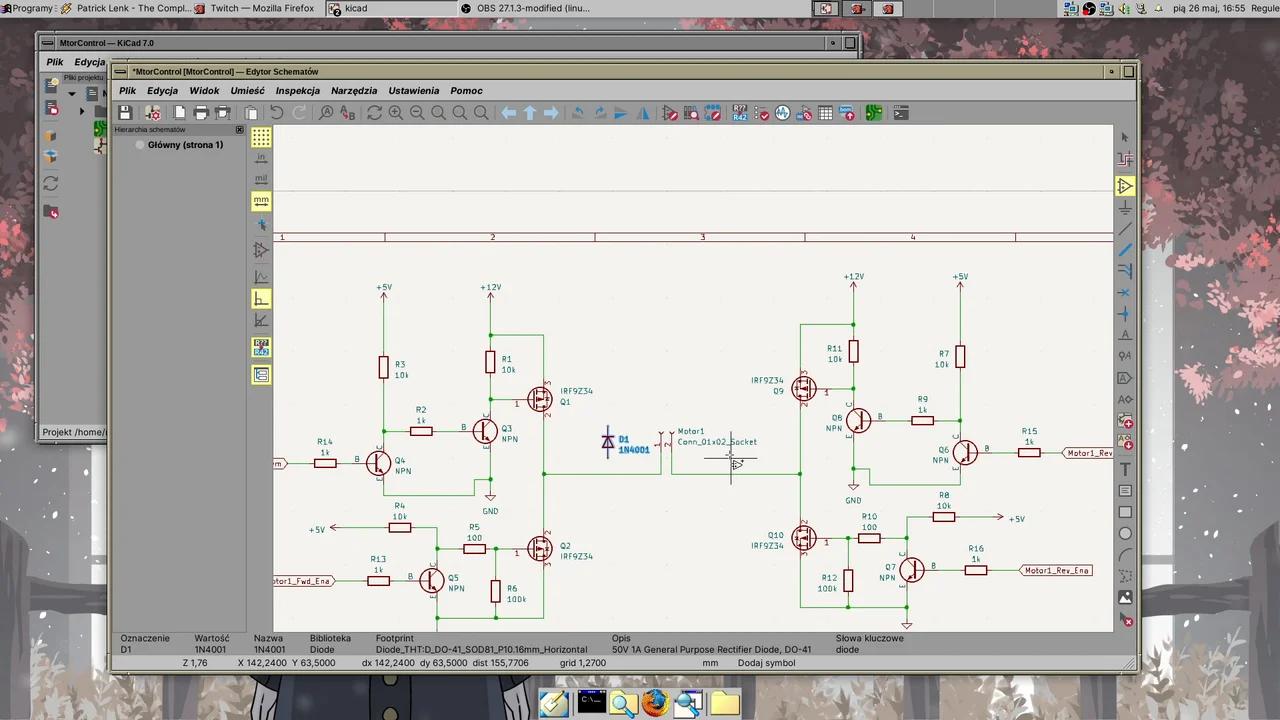The height and width of the screenshot is (720, 1280).
Task: Click Undo in the top toolbar
Action: (276, 112)
